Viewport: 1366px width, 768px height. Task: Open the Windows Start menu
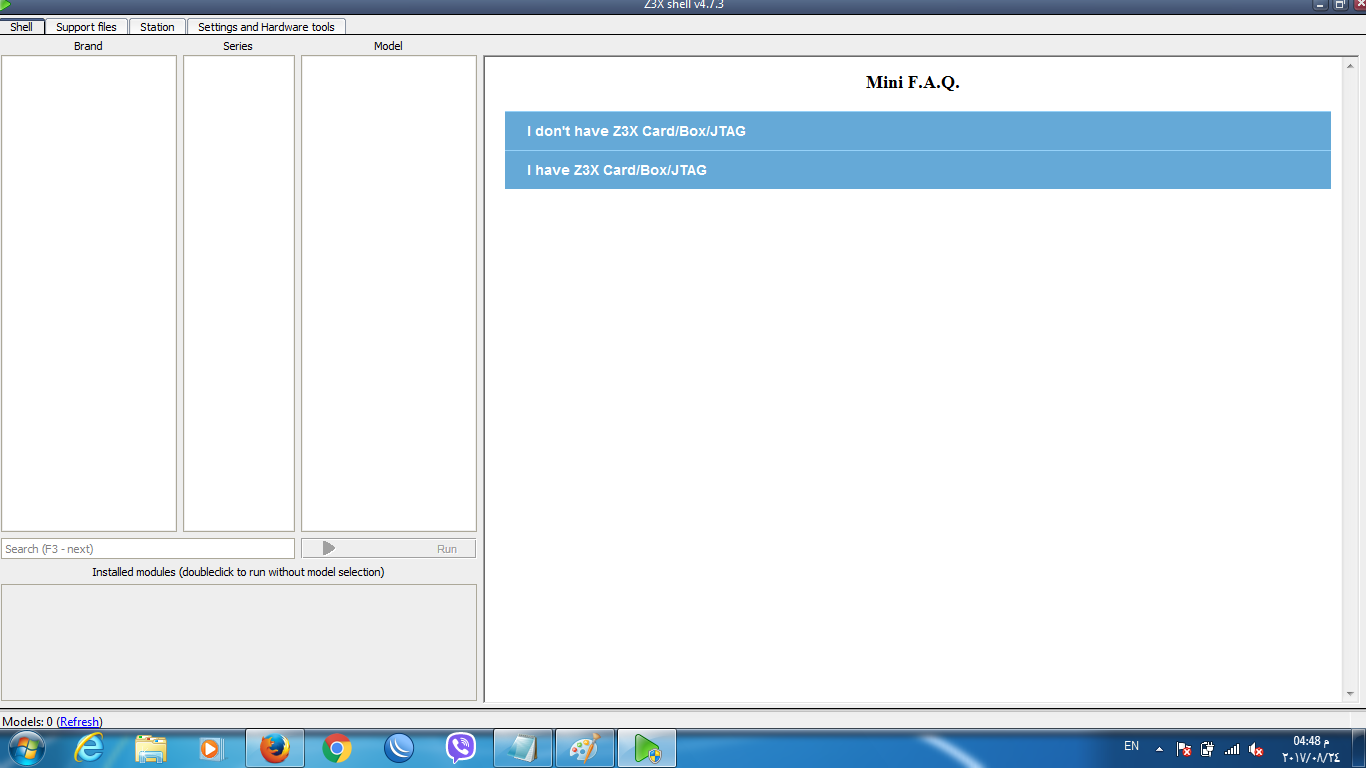26,748
